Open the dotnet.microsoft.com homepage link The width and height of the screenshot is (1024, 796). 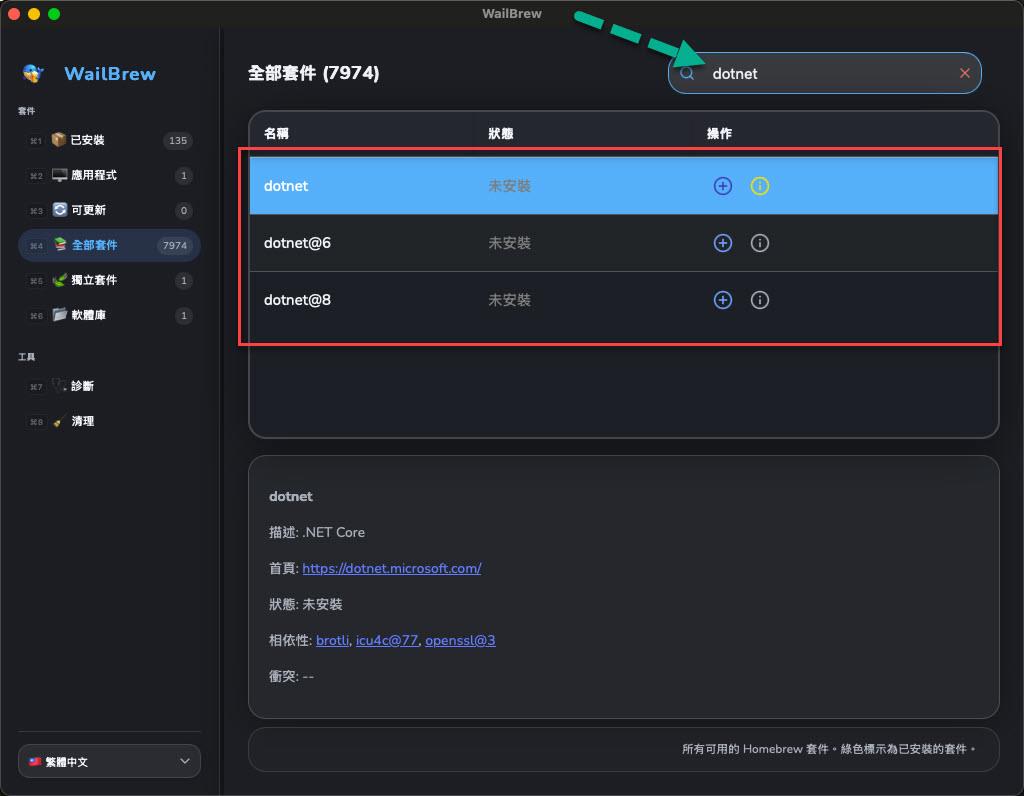(x=391, y=568)
